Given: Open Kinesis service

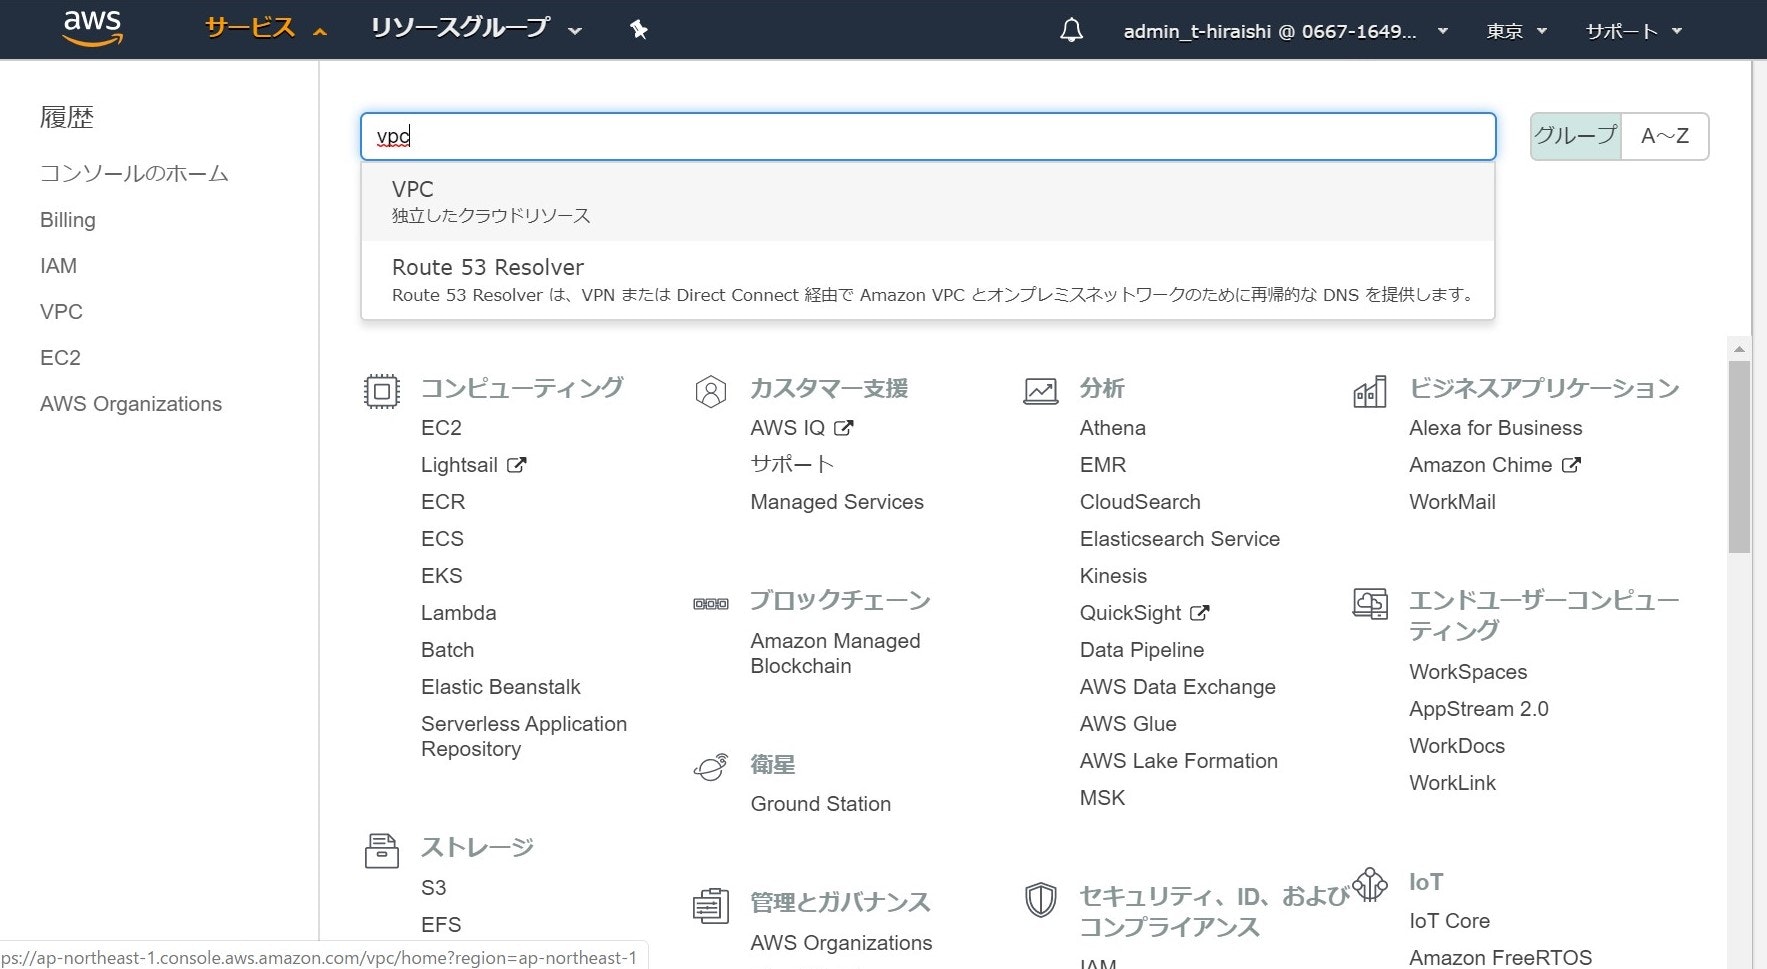Looking at the screenshot, I should [x=1113, y=576].
